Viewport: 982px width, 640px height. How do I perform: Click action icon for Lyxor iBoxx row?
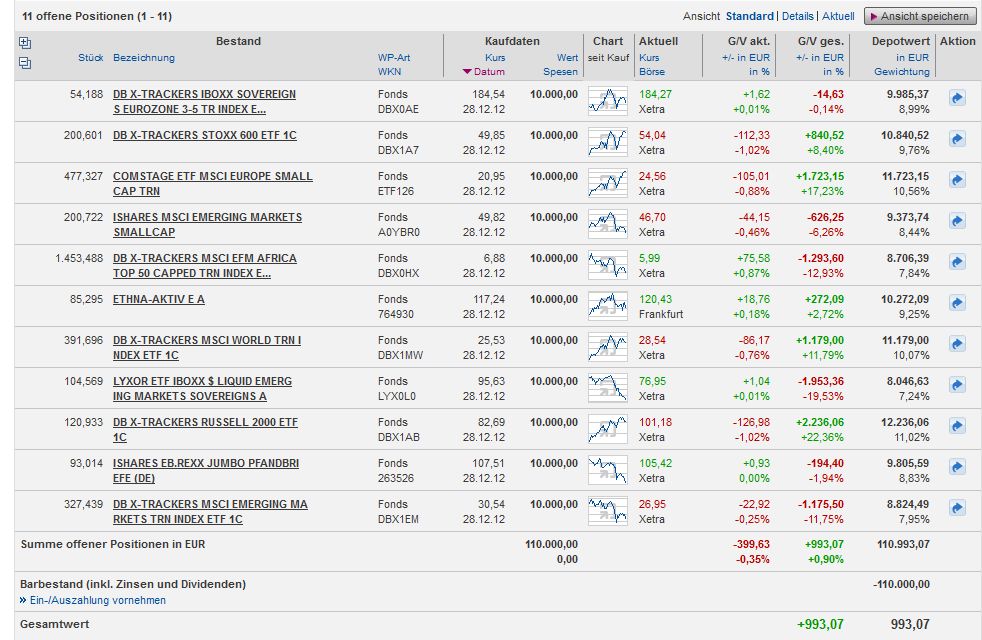click(x=957, y=385)
